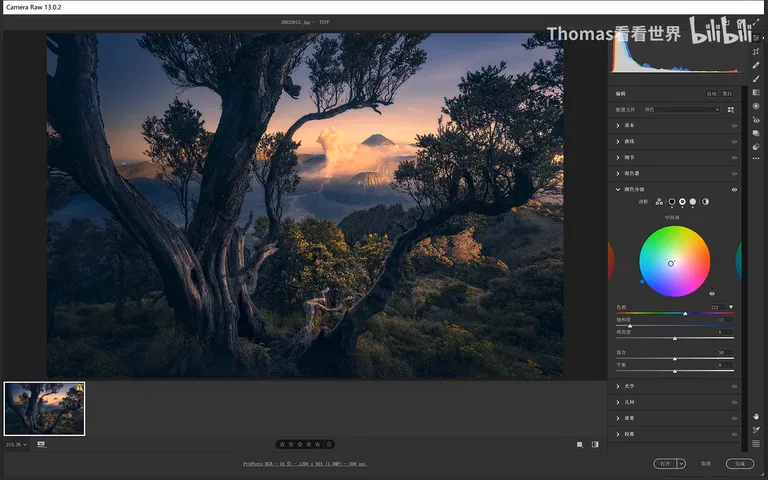Screen dimensions: 768x480
Task: Click the 色相 hue slider track
Action: [675, 313]
